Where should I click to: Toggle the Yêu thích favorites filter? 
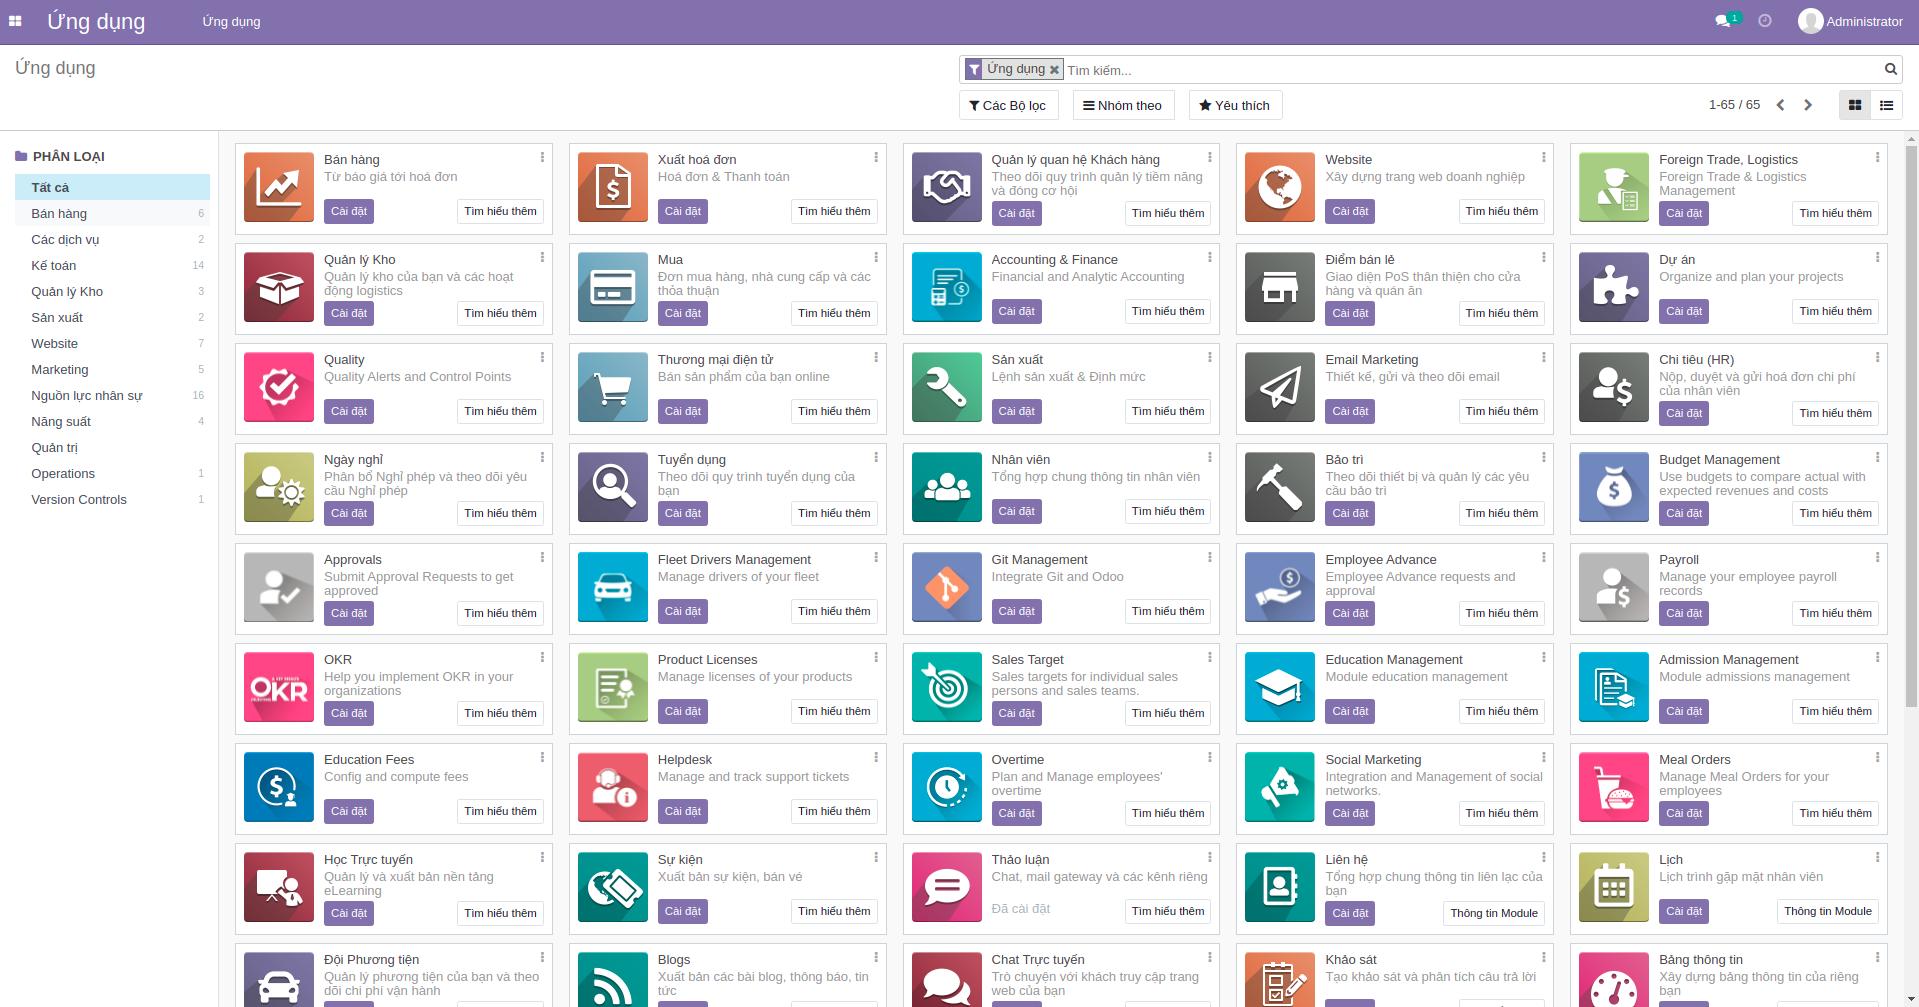[1235, 104]
